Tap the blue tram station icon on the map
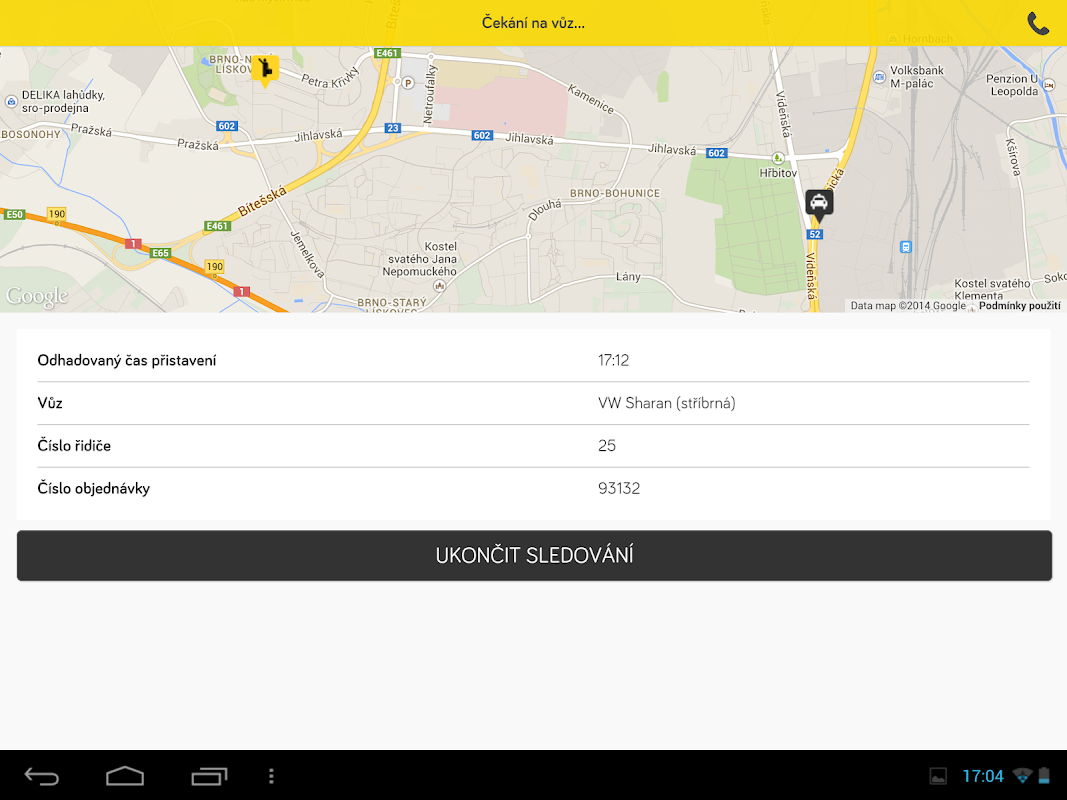Image resolution: width=1067 pixels, height=800 pixels. [906, 247]
